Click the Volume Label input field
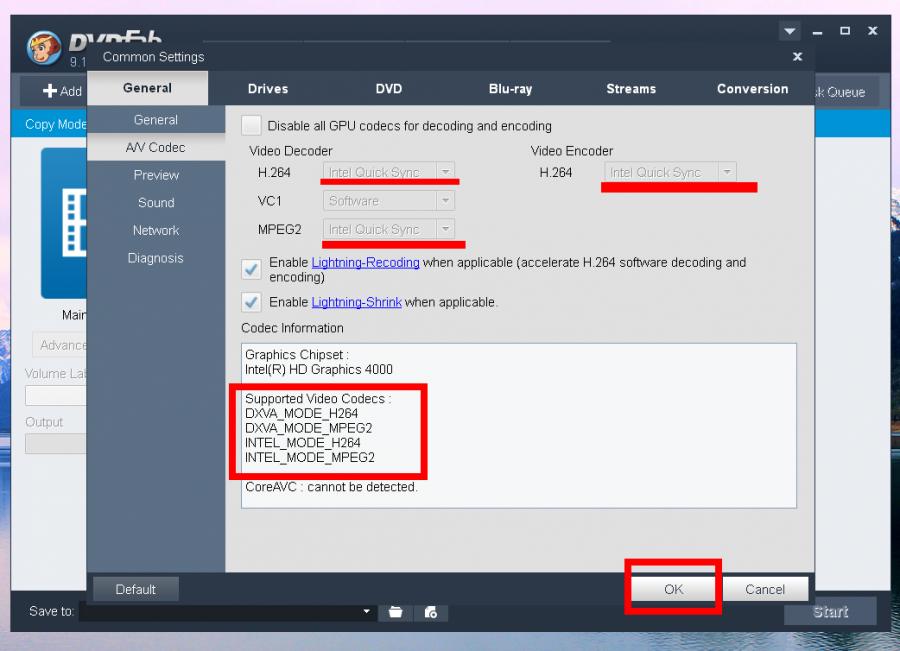Image resolution: width=900 pixels, height=651 pixels. 56,396
